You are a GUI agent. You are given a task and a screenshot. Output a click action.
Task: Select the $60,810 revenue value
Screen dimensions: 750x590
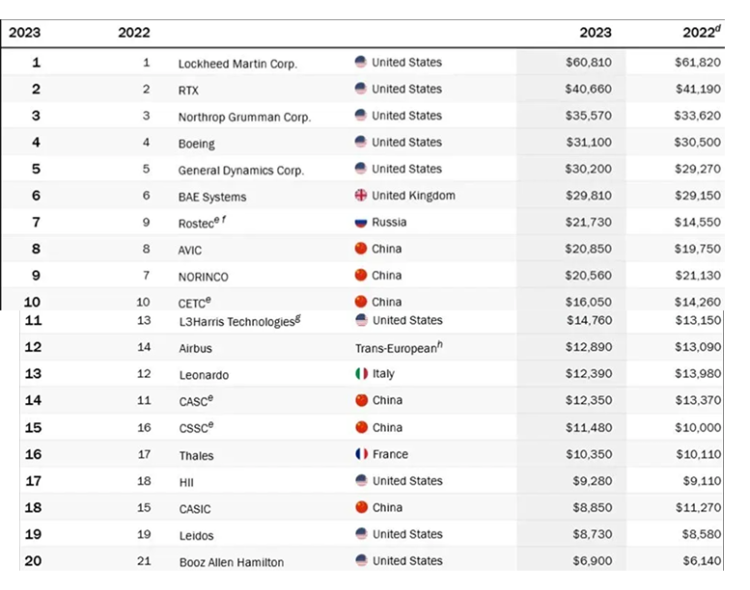click(588, 62)
